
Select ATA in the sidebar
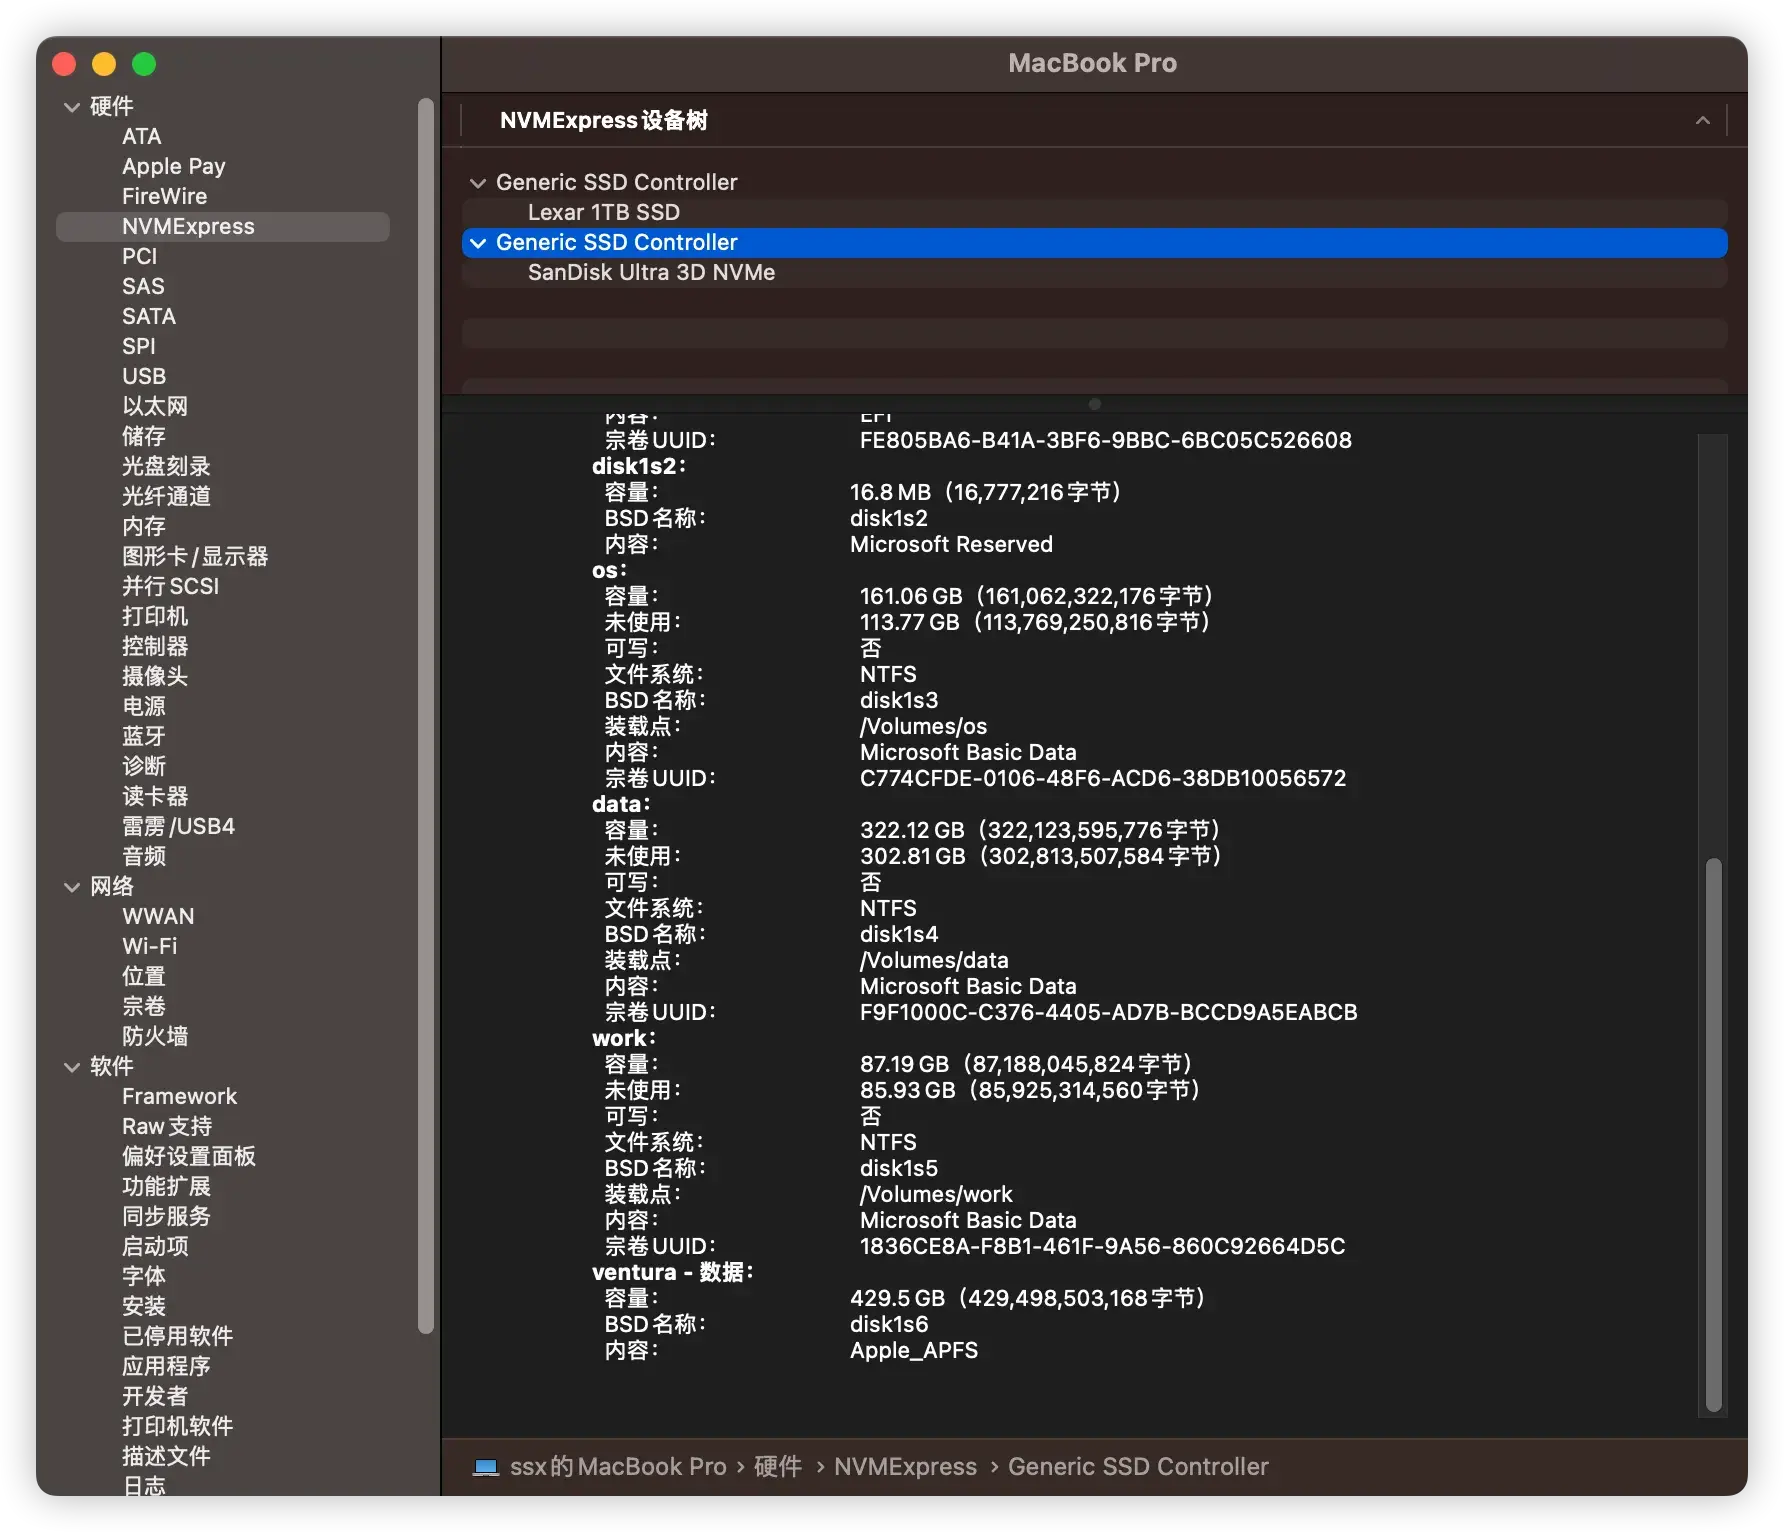pos(142,137)
